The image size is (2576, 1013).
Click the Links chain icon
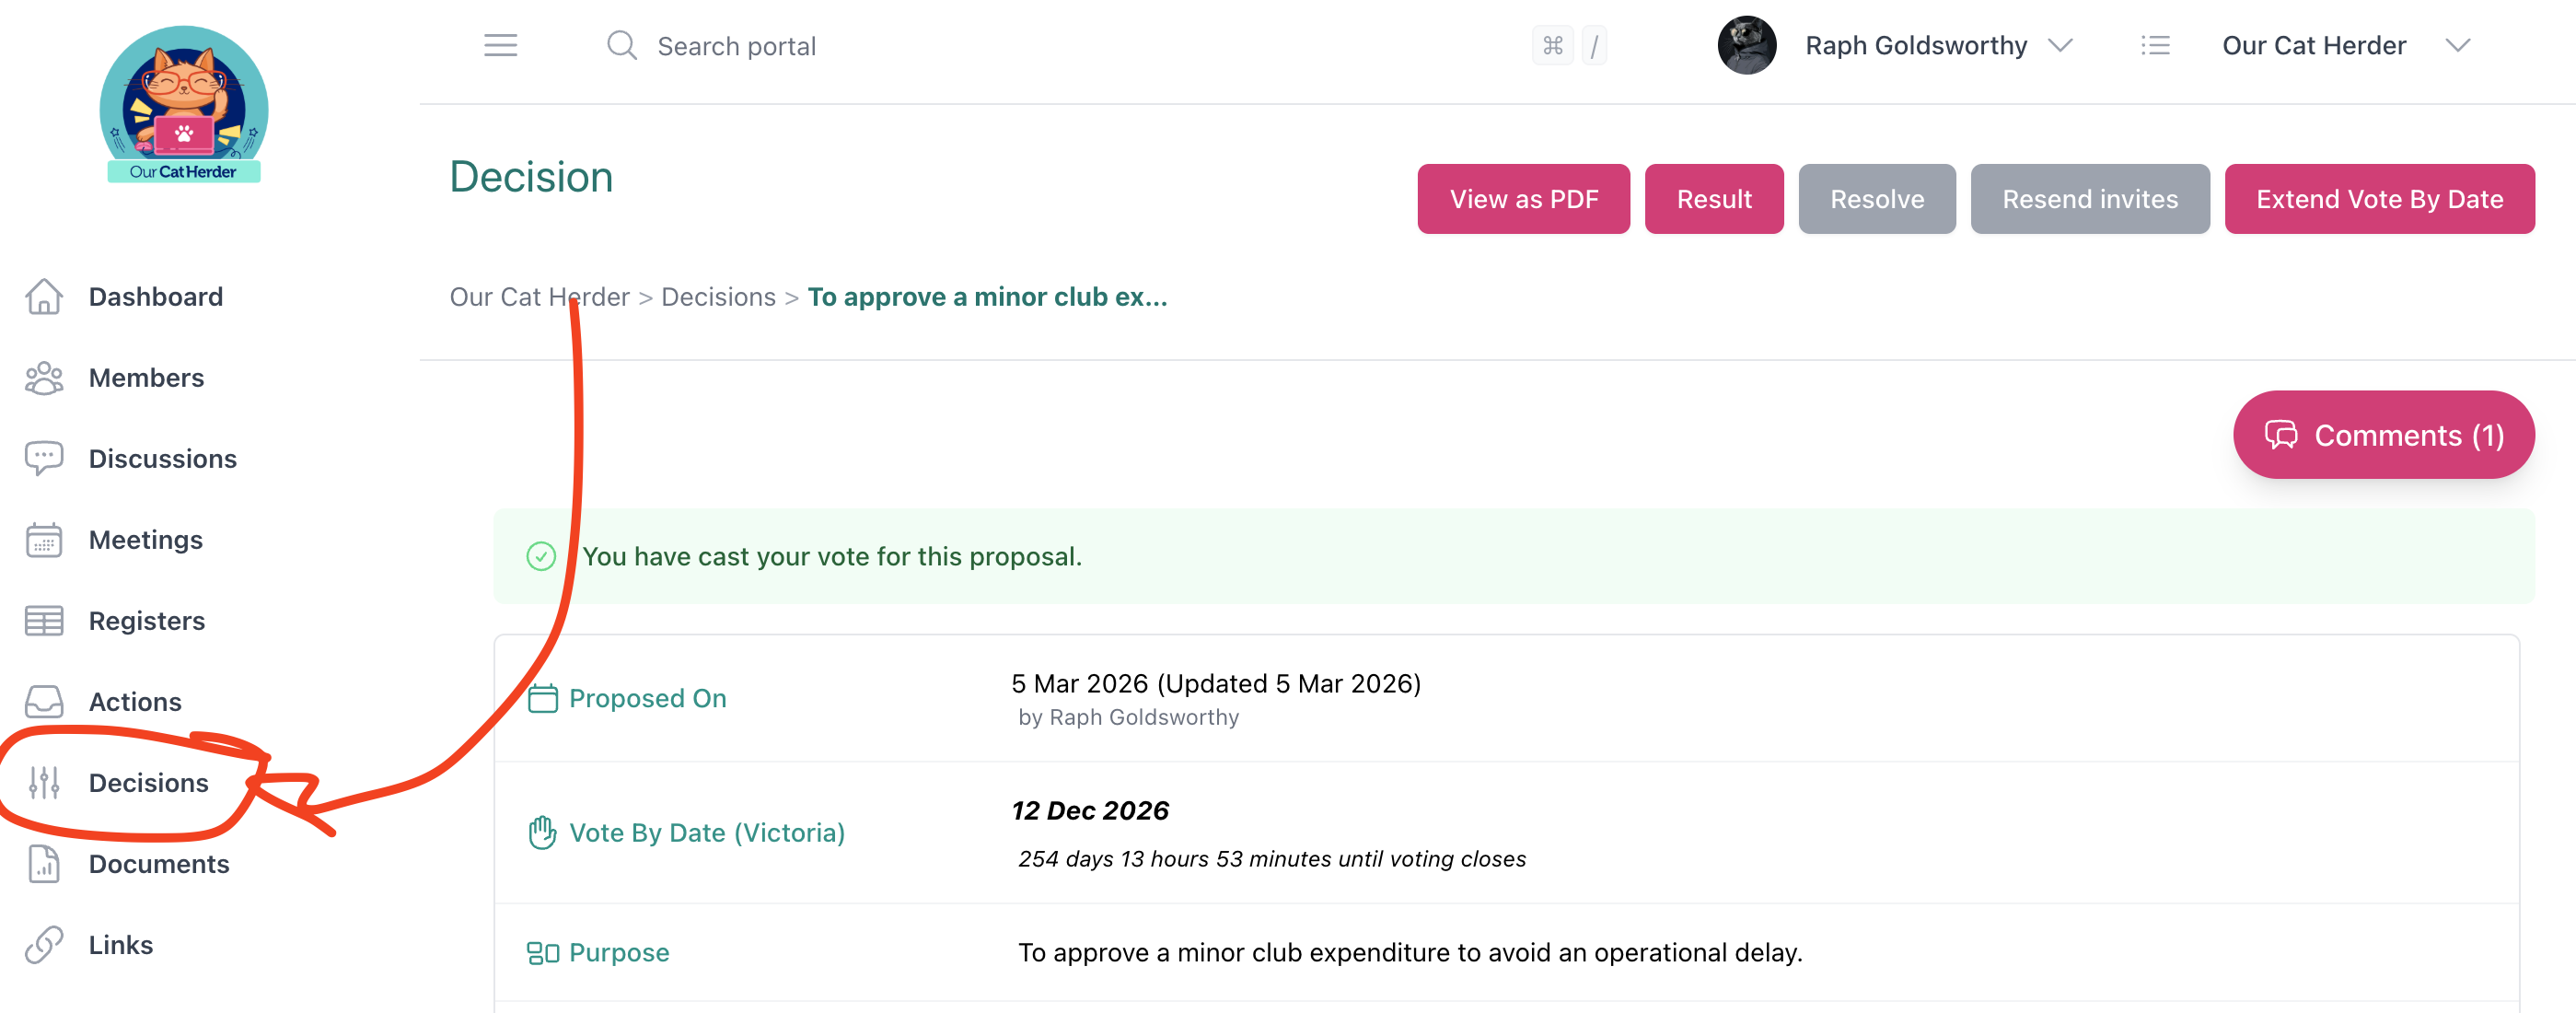pyautogui.click(x=44, y=944)
